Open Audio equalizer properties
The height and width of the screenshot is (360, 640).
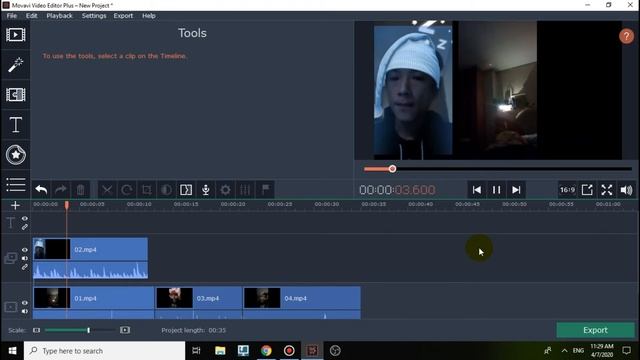[x=245, y=190]
